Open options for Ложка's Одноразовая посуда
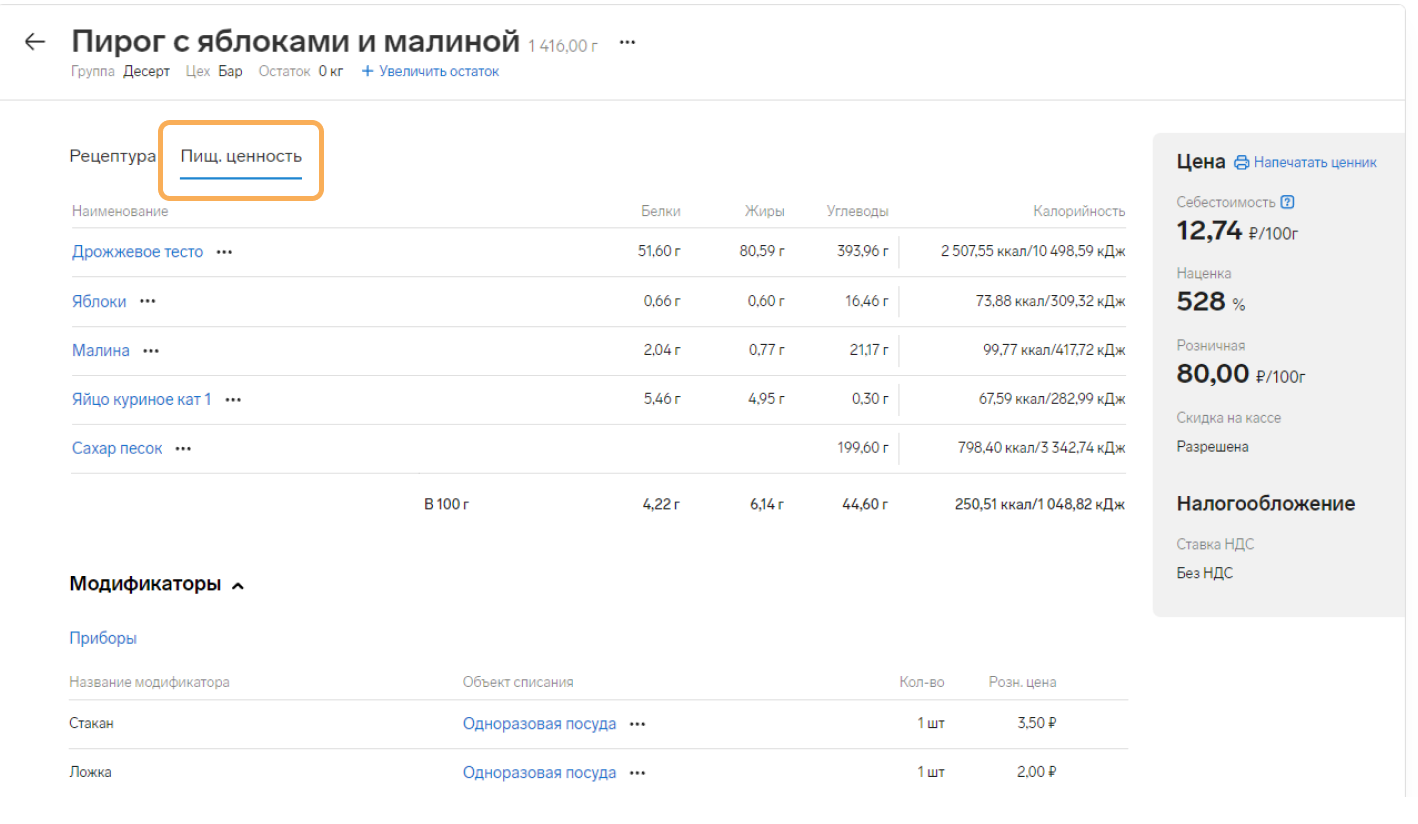The height and width of the screenshot is (824, 1418). tap(638, 773)
